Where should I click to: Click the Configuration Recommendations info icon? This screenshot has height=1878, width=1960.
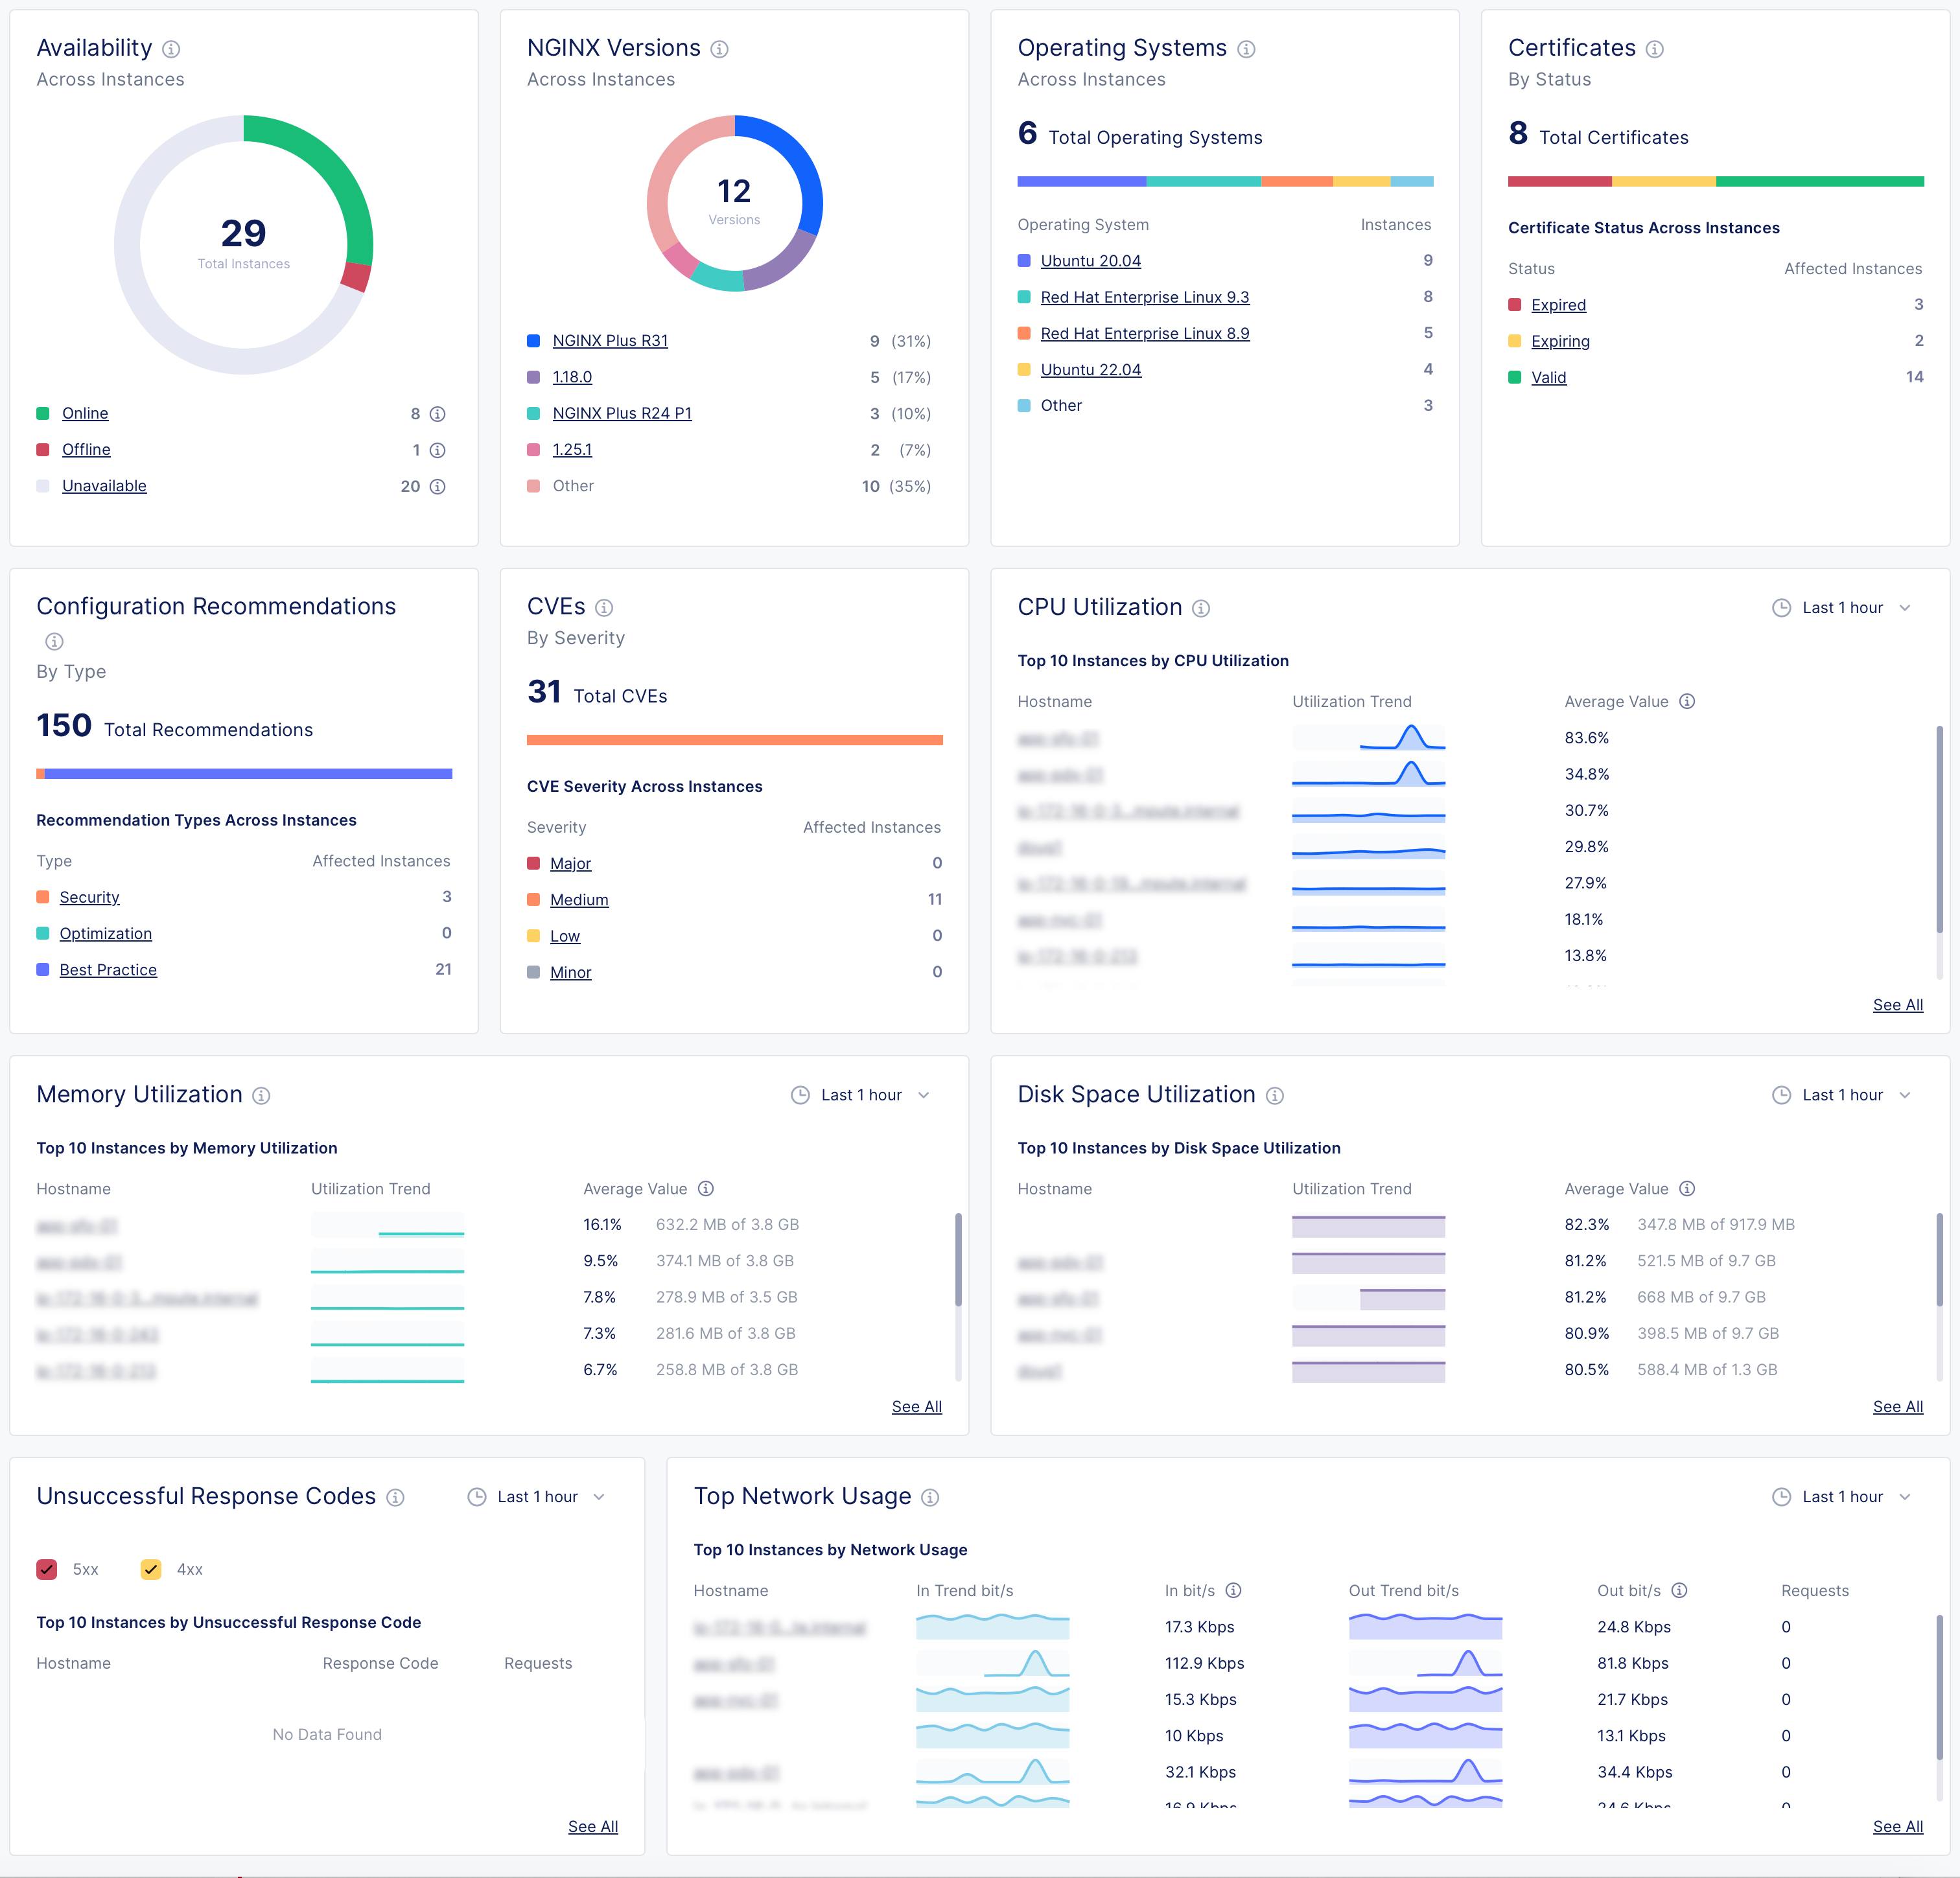pyautogui.click(x=54, y=641)
